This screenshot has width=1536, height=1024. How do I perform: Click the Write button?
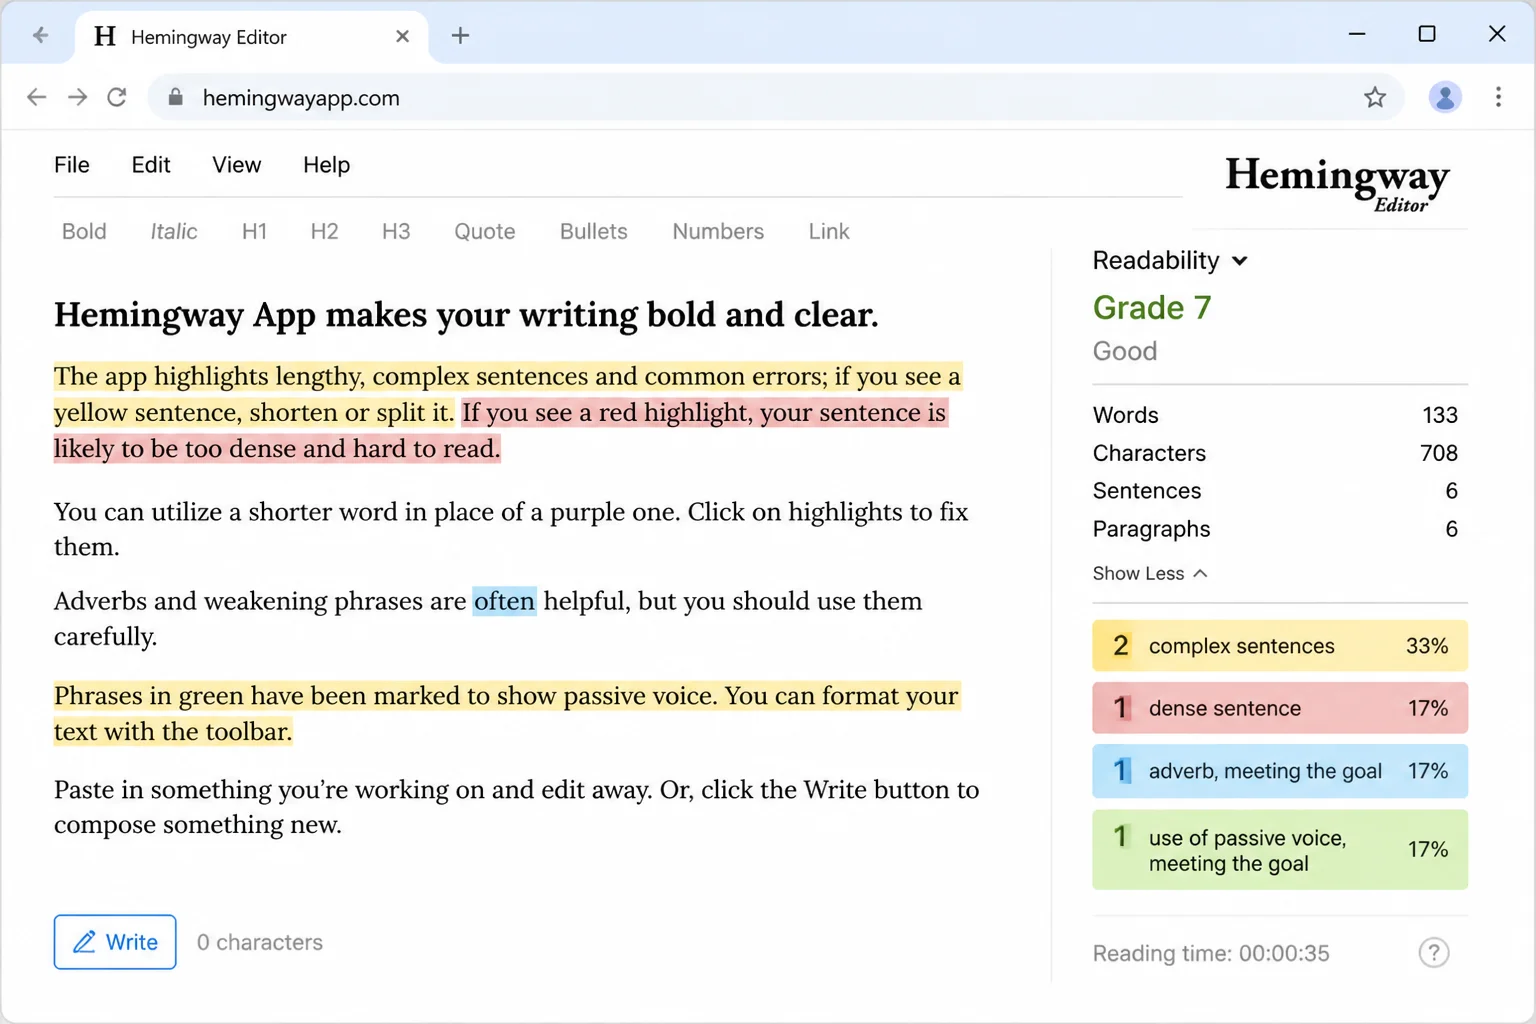click(x=115, y=942)
